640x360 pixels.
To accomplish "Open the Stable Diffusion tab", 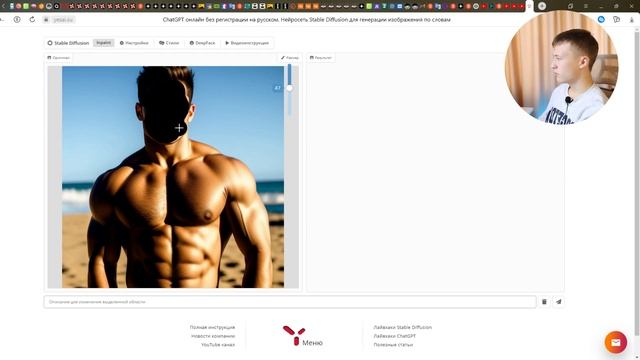I will pyautogui.click(x=68, y=43).
